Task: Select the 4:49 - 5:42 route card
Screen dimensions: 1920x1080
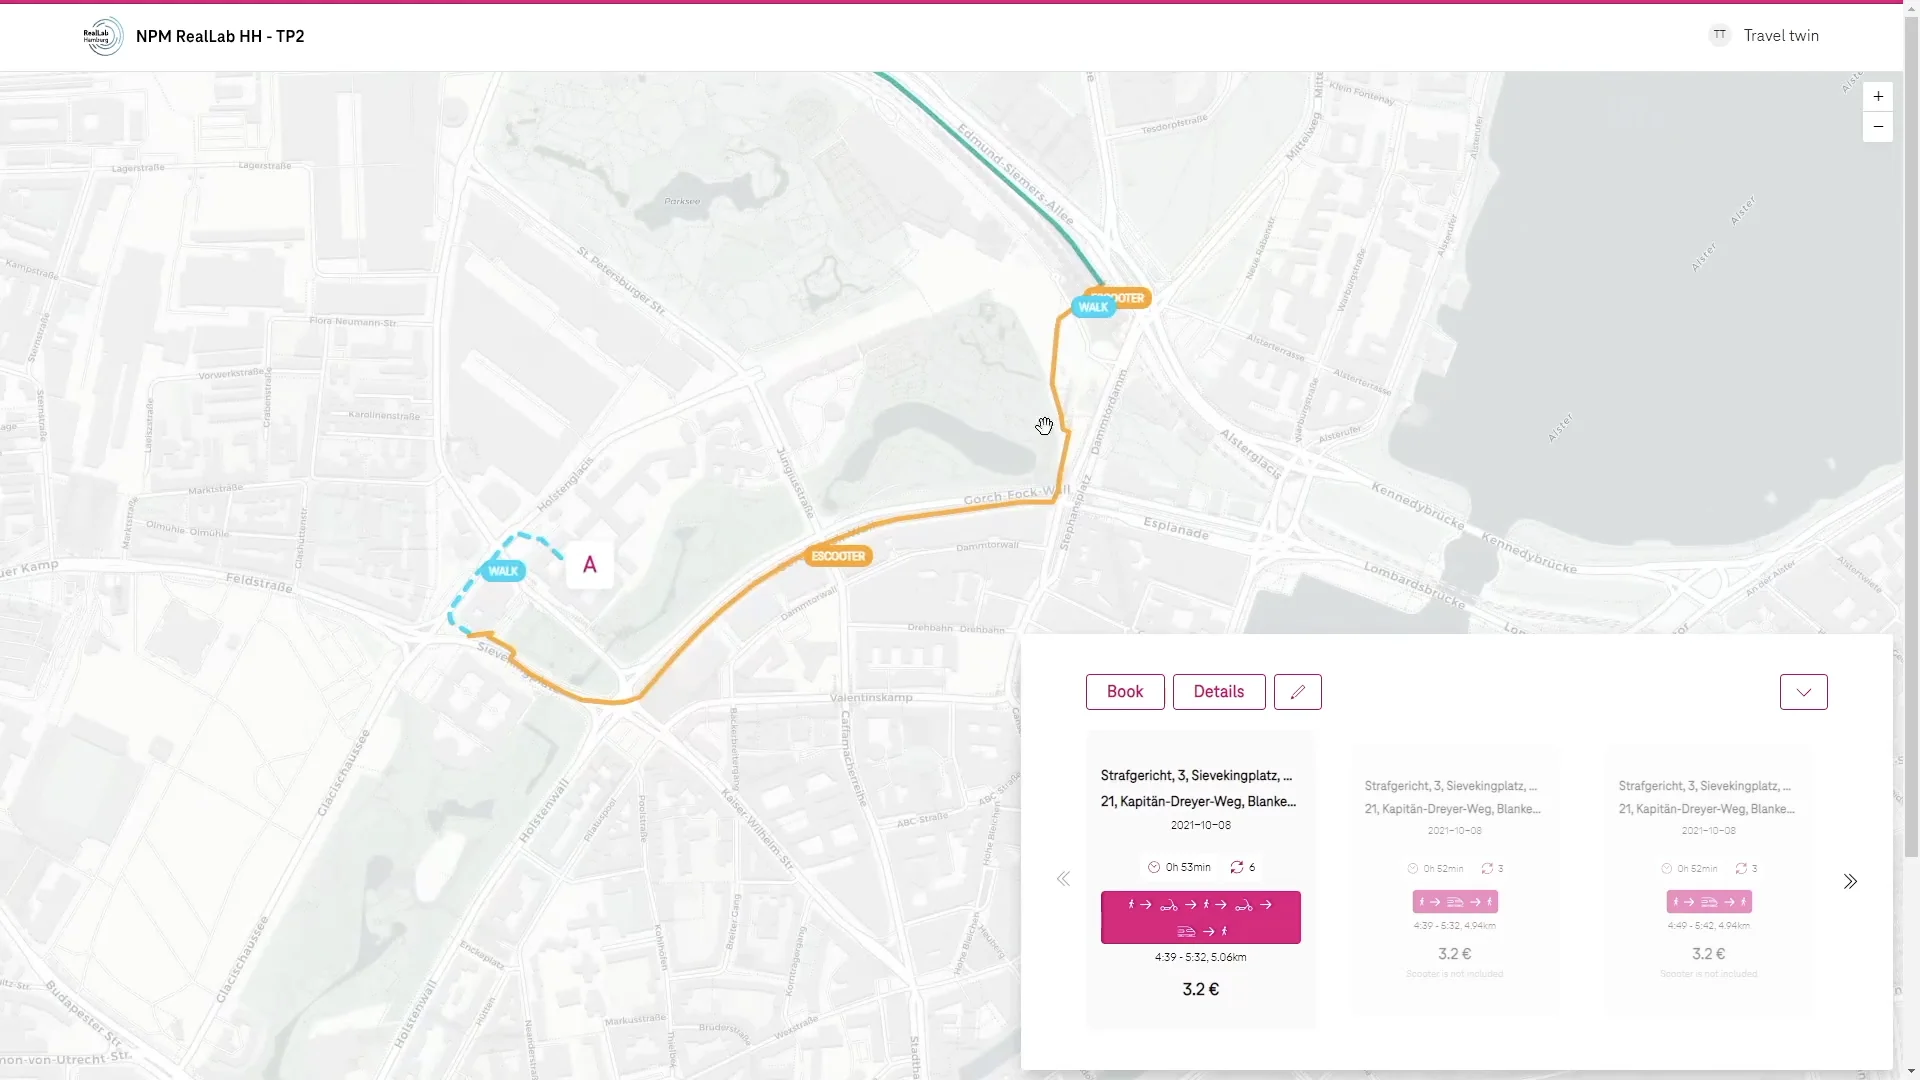Action: point(1708,880)
